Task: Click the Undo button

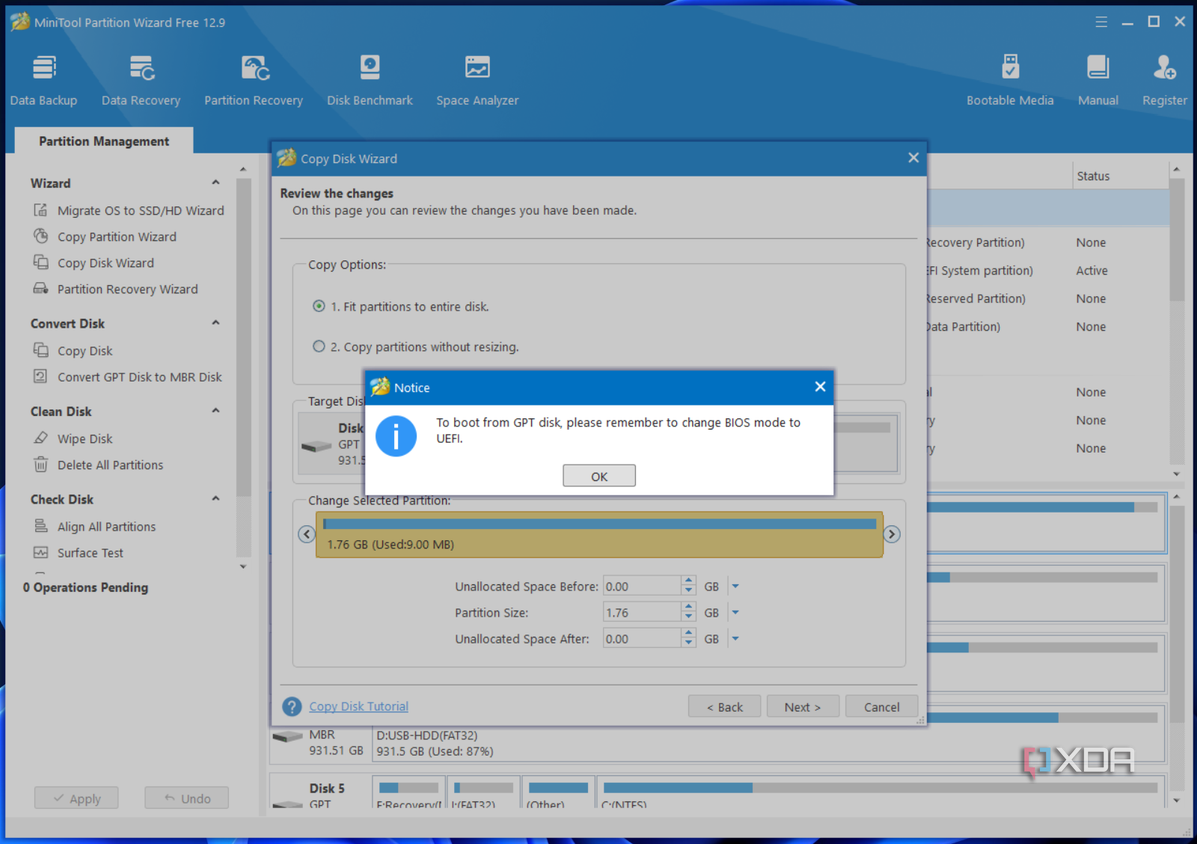Action: [187, 798]
